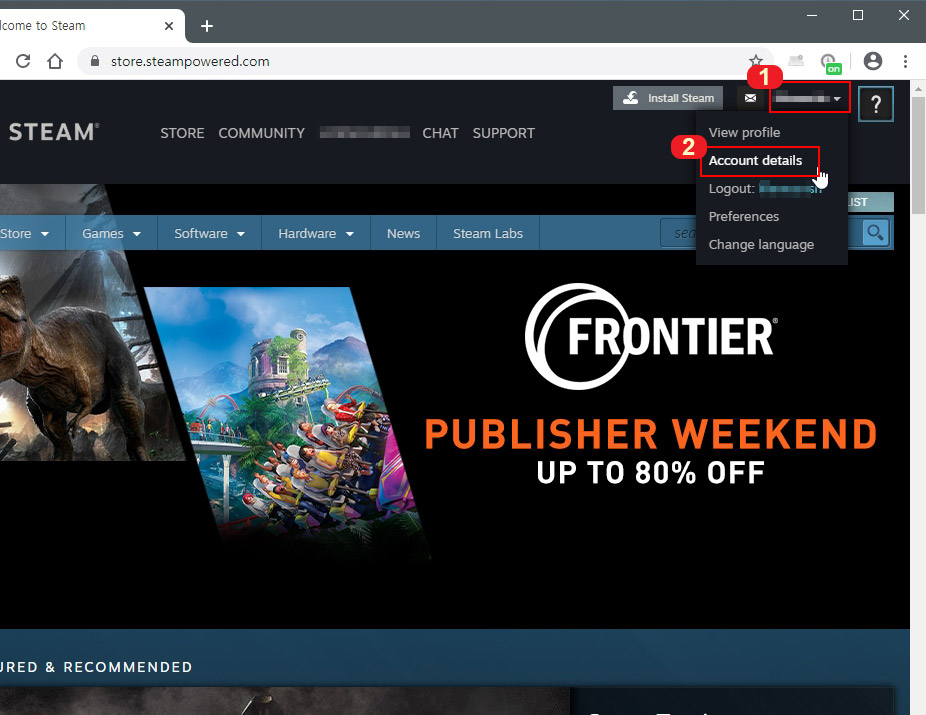The height and width of the screenshot is (715, 926).
Task: Click the browser reload icon
Action: click(x=23, y=61)
